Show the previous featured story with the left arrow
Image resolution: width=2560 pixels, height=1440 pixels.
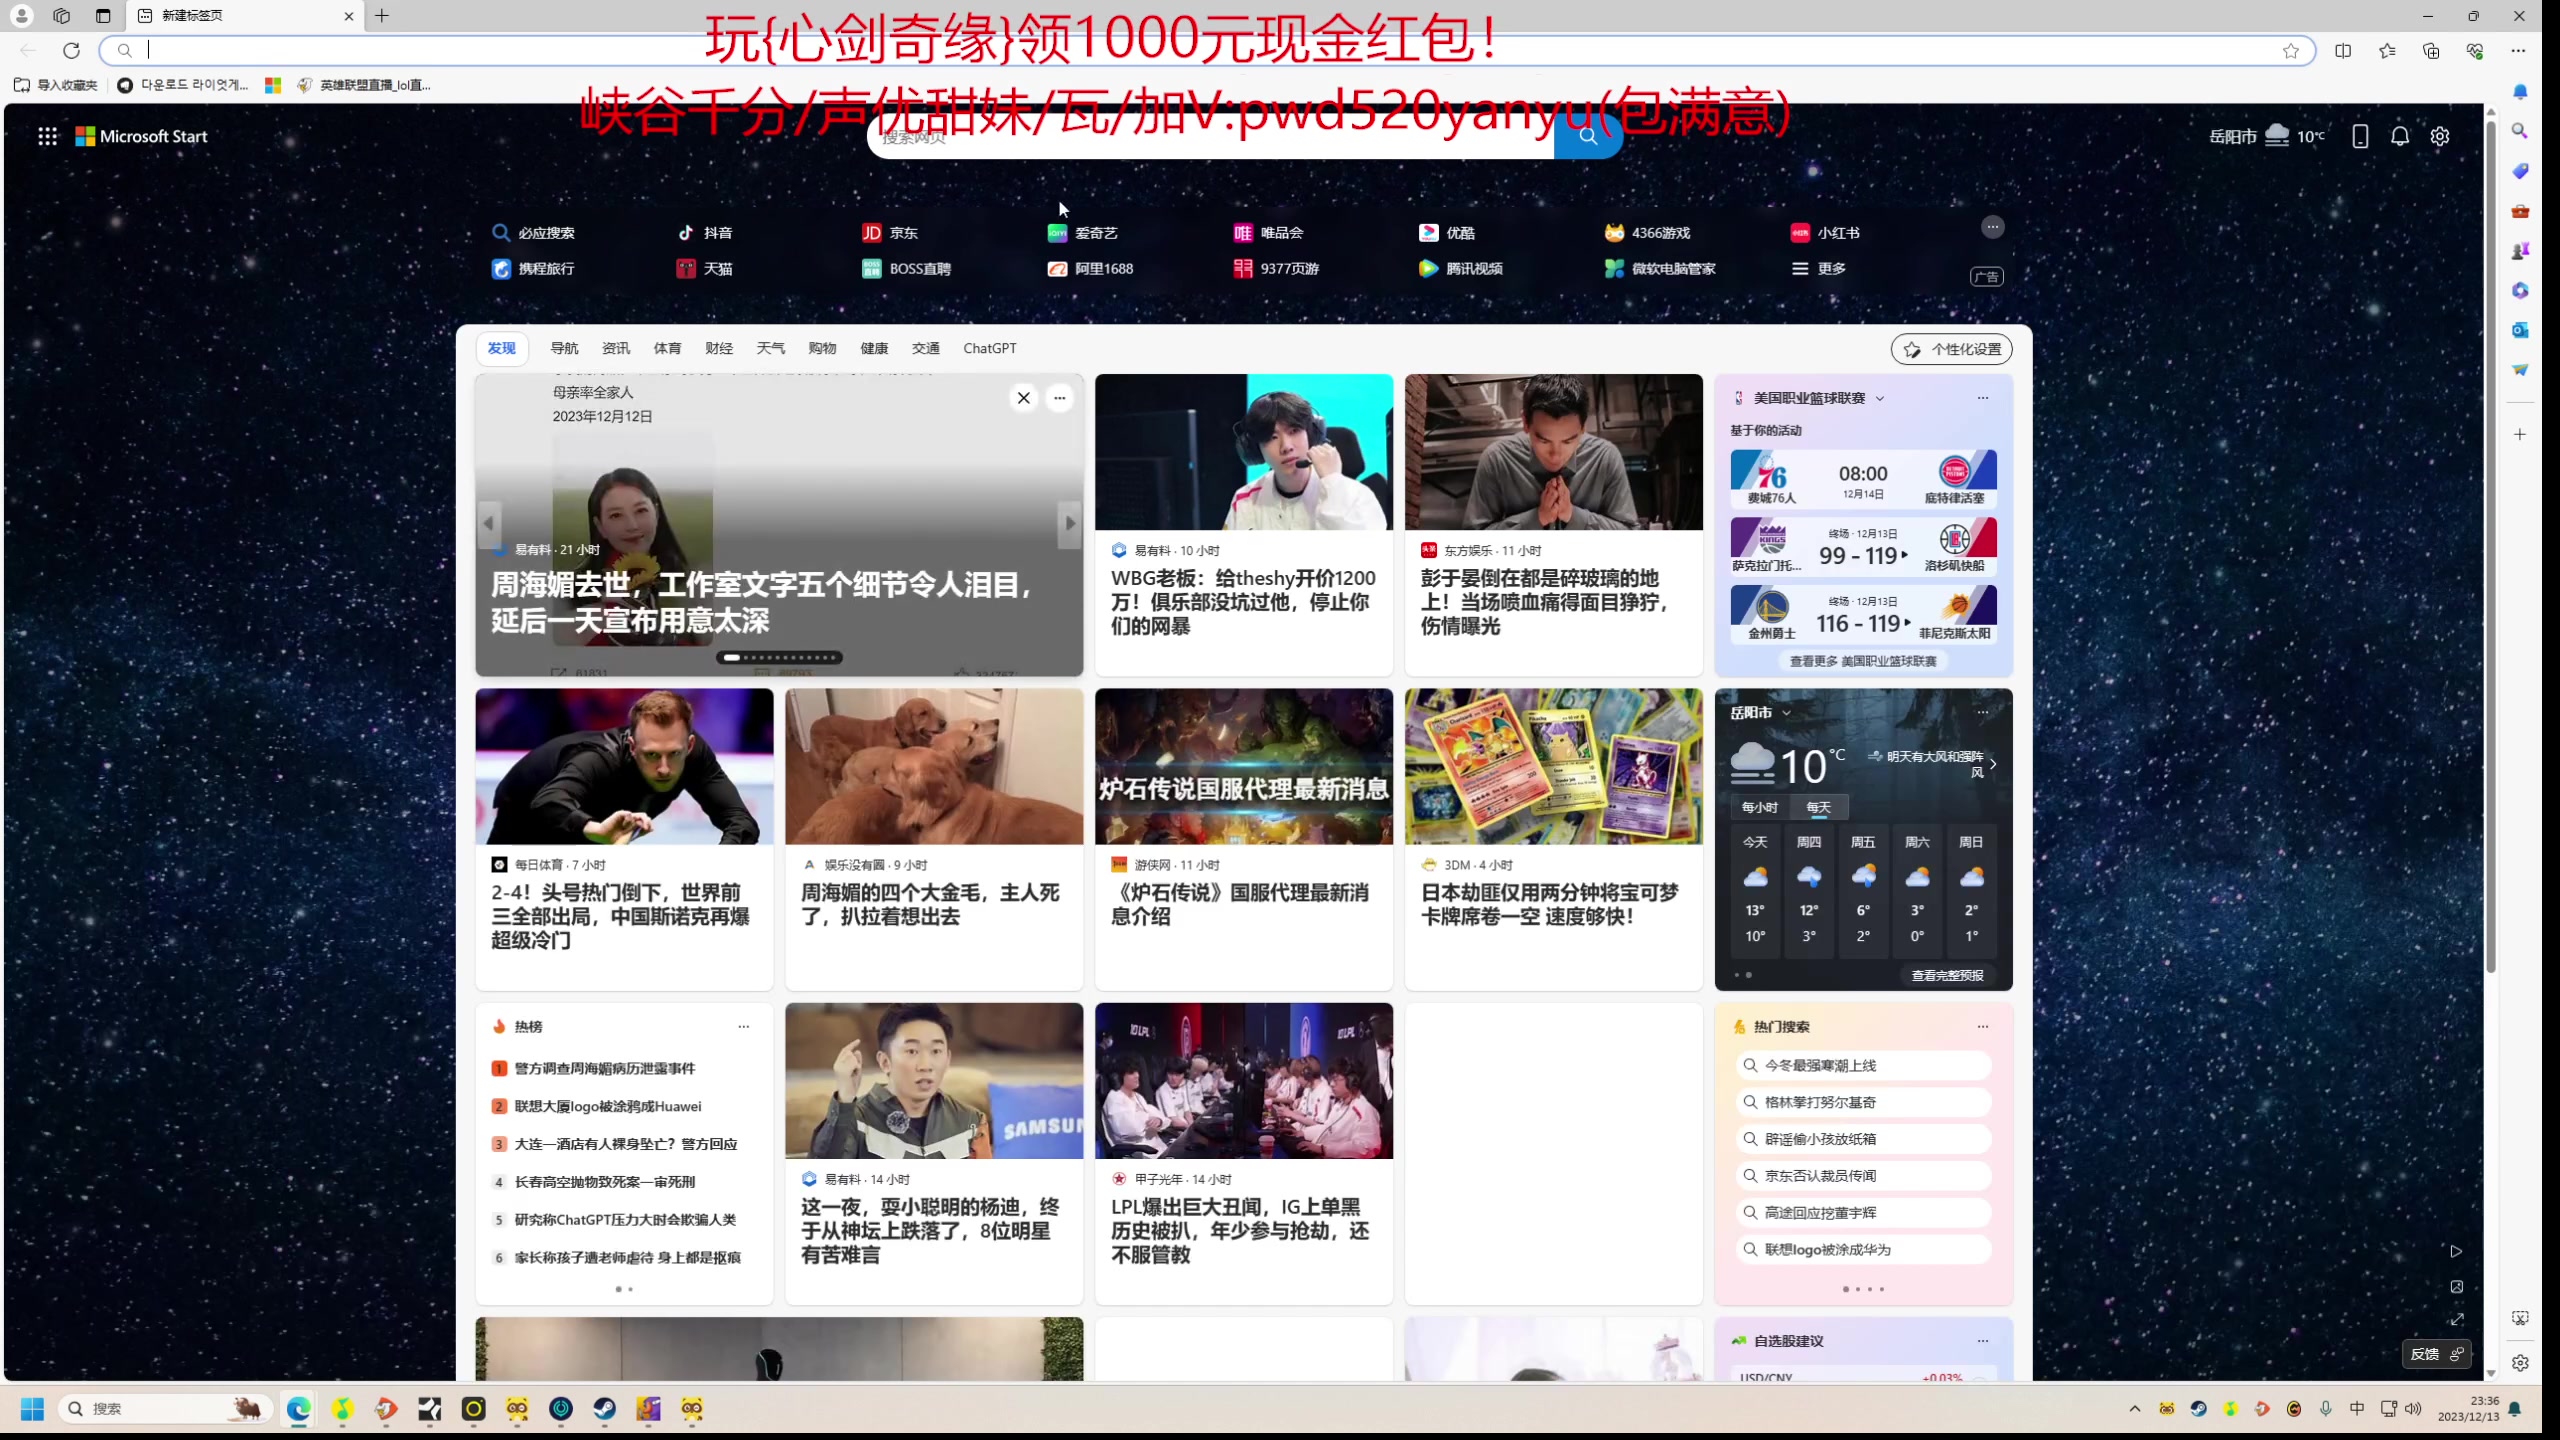click(488, 523)
